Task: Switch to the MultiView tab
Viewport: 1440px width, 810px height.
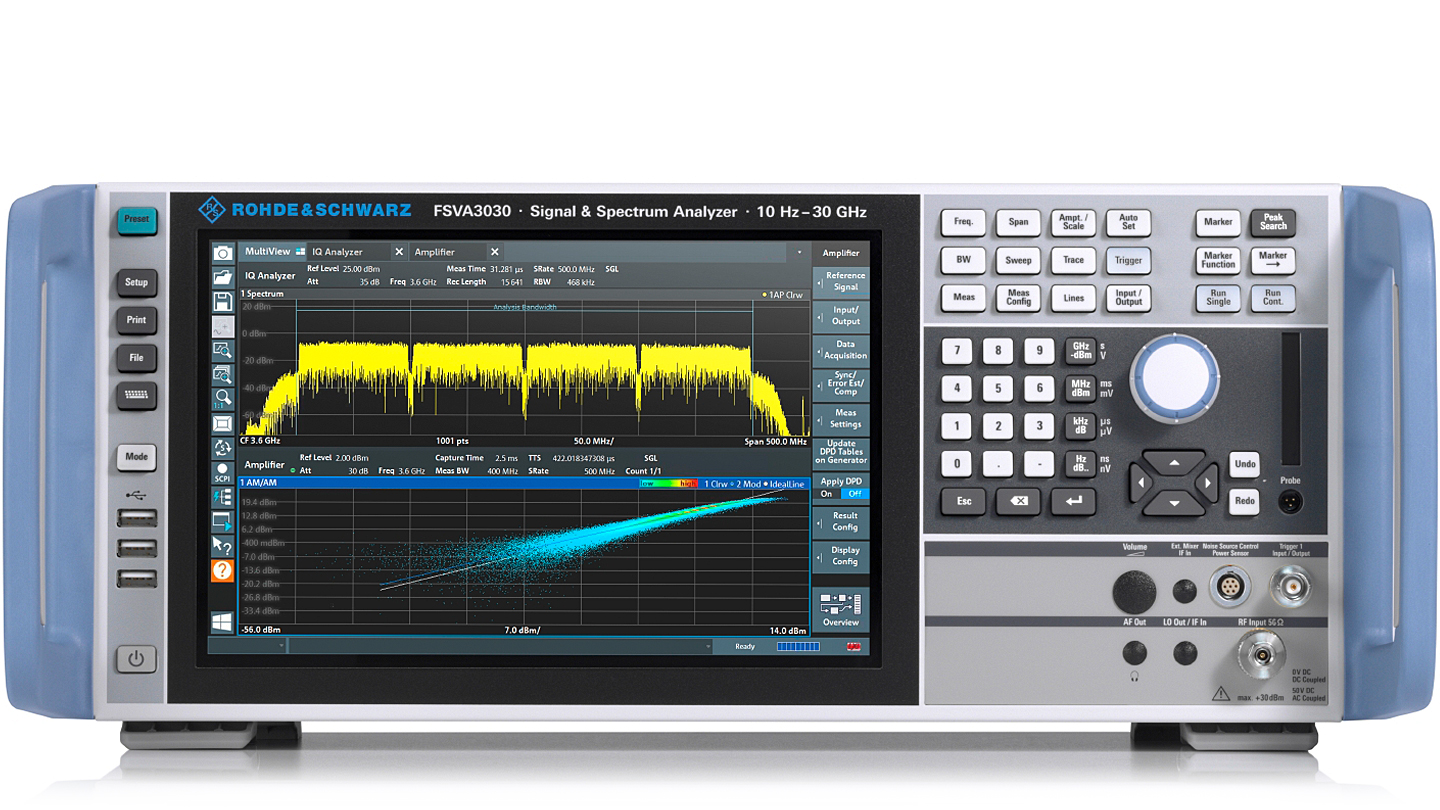Action: pyautogui.click(x=269, y=252)
